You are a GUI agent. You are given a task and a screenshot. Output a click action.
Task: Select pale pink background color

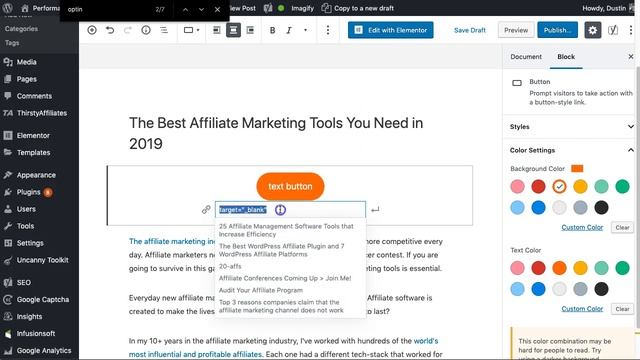tap(517, 187)
